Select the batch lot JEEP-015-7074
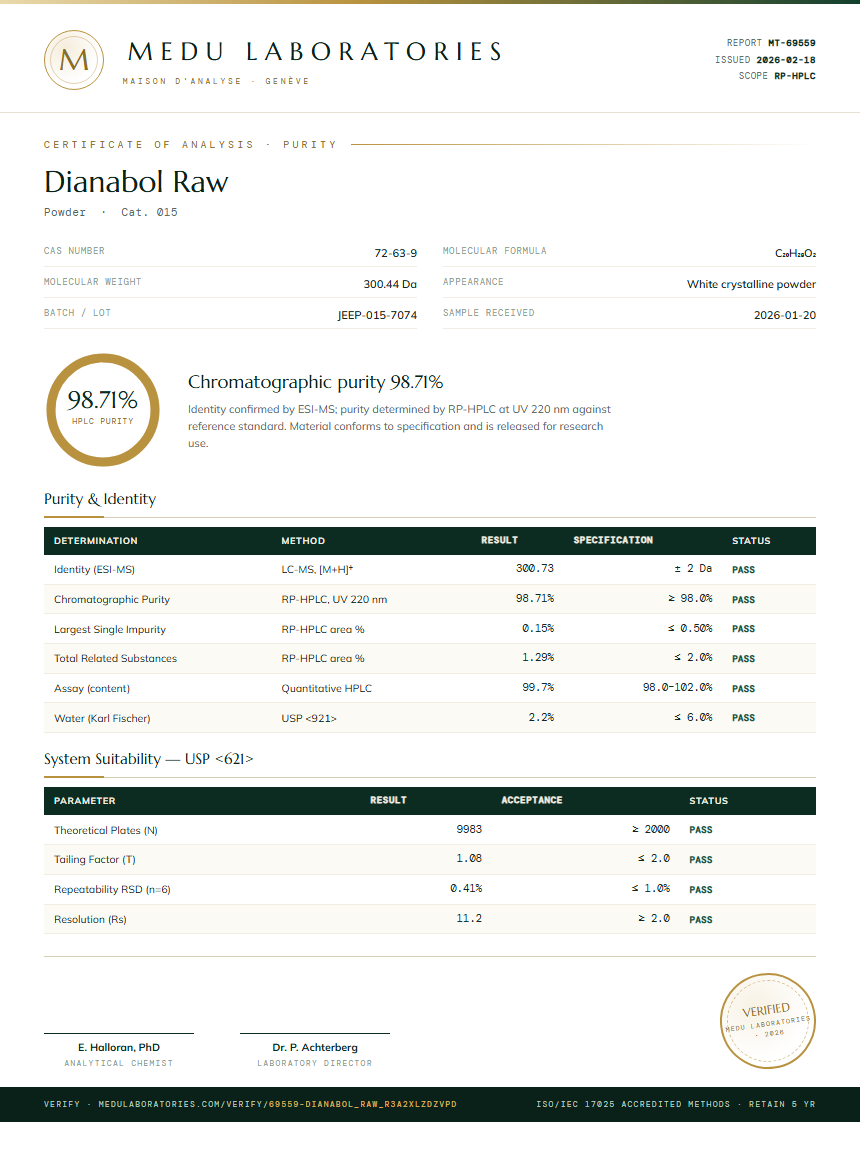Screen dimensions: 860x1152 (377, 314)
